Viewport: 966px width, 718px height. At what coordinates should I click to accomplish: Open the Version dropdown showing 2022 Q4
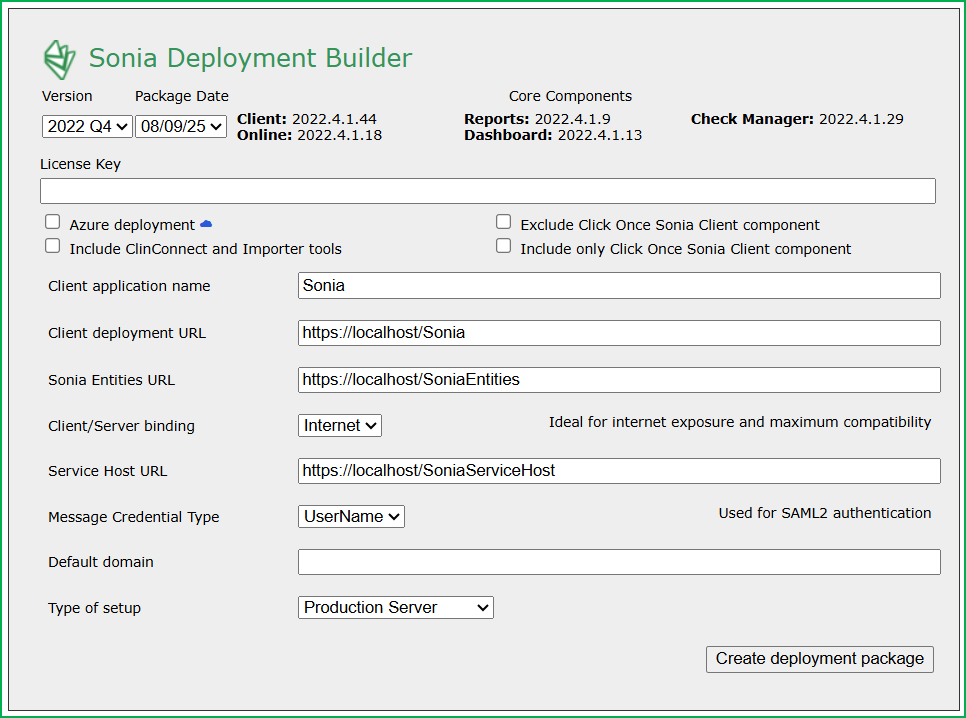(x=87, y=126)
